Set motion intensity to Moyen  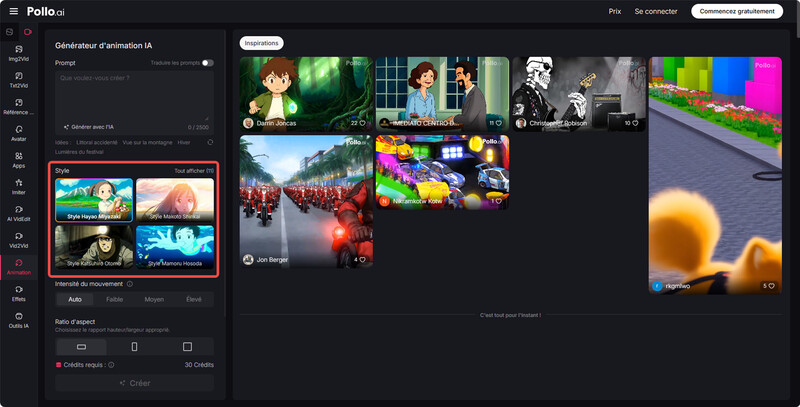(154, 299)
